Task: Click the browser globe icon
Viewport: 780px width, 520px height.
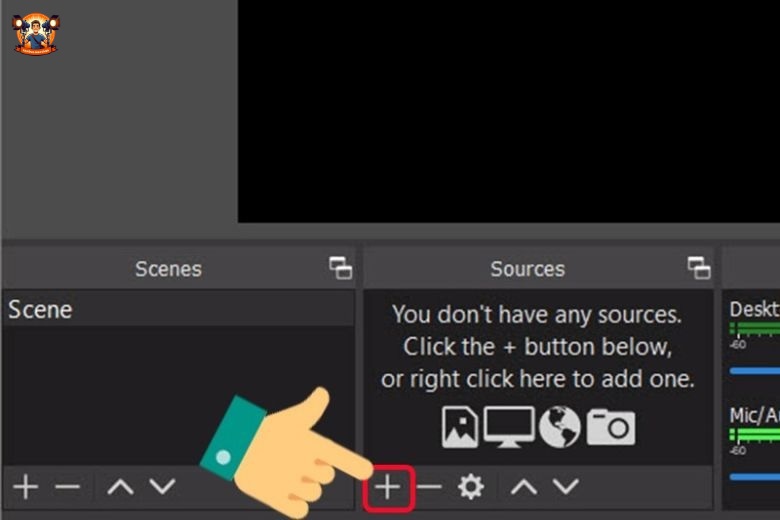Action: tap(560, 427)
